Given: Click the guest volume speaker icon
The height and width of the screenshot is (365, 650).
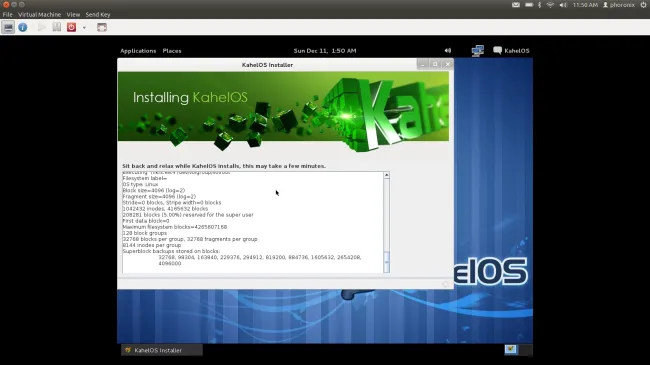Looking at the screenshot, I should (x=448, y=51).
